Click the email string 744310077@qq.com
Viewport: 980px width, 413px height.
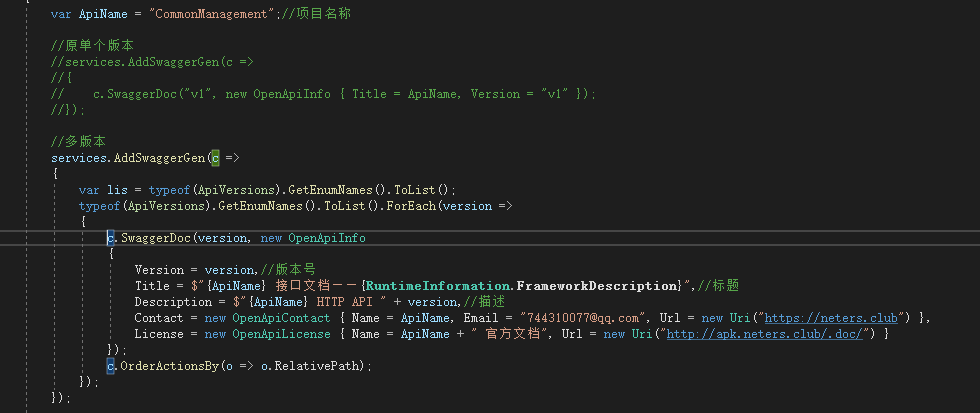(583, 318)
